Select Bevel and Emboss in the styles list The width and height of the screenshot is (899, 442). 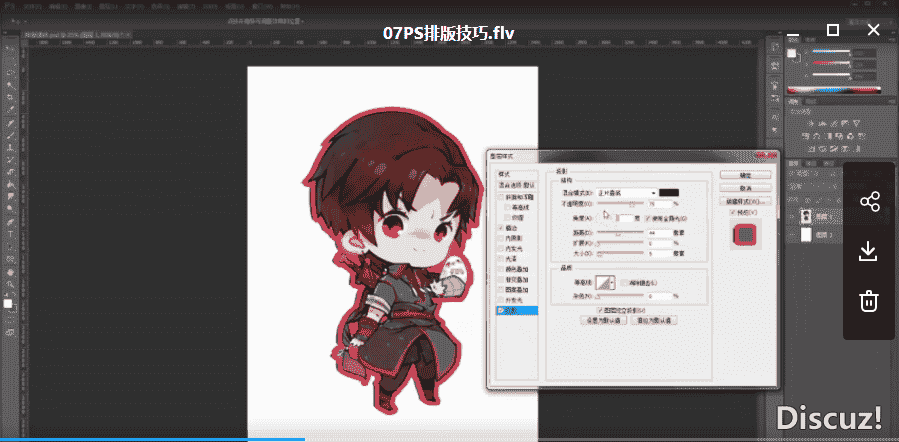pos(517,197)
